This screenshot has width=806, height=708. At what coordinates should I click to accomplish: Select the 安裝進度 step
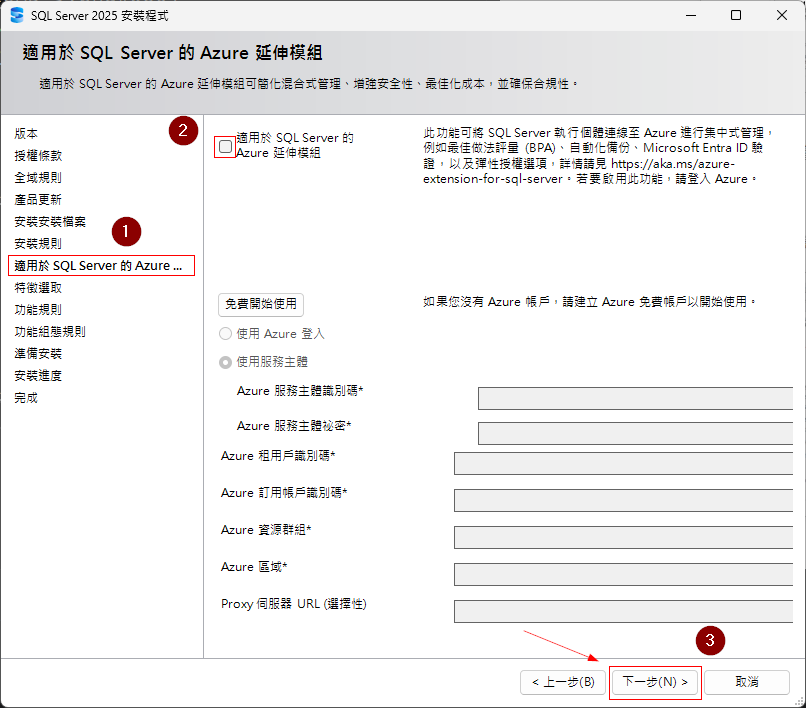[38, 376]
